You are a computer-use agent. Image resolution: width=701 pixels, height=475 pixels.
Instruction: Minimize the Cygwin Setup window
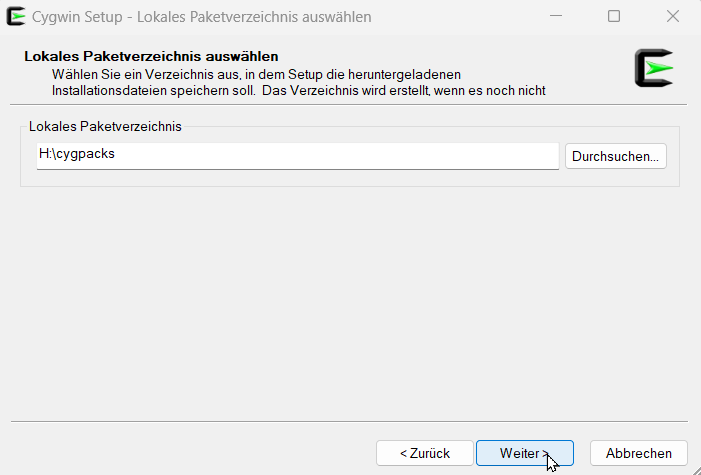tap(556, 16)
